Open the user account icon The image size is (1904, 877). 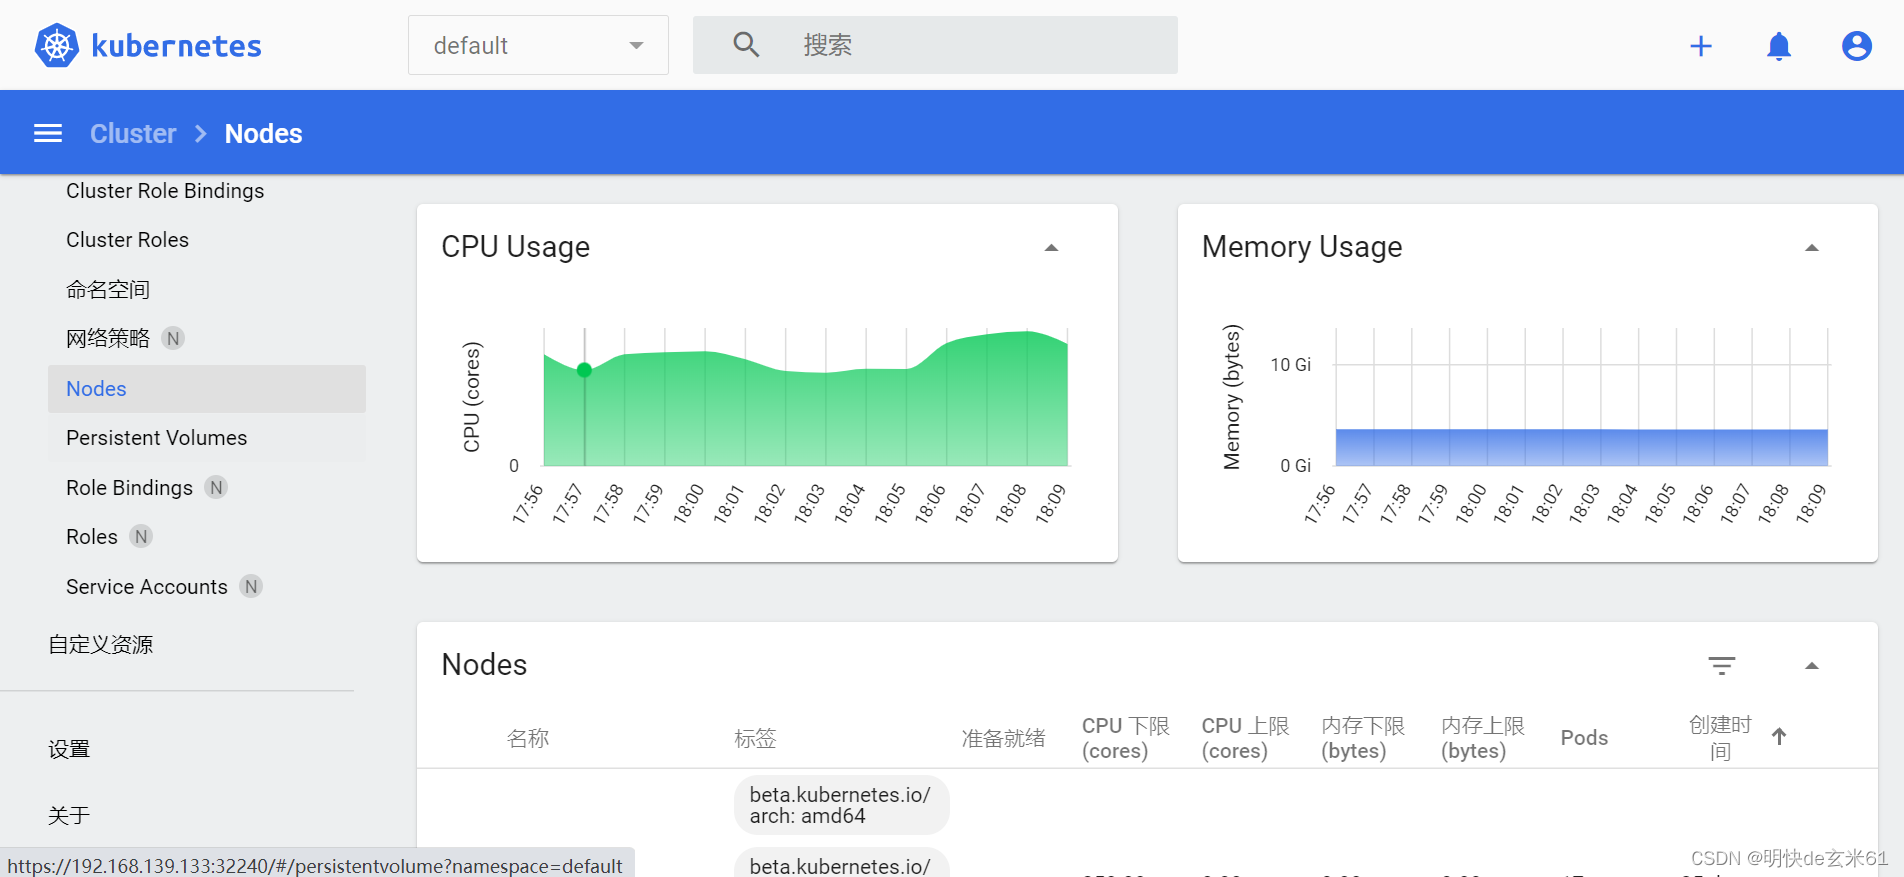click(1857, 46)
